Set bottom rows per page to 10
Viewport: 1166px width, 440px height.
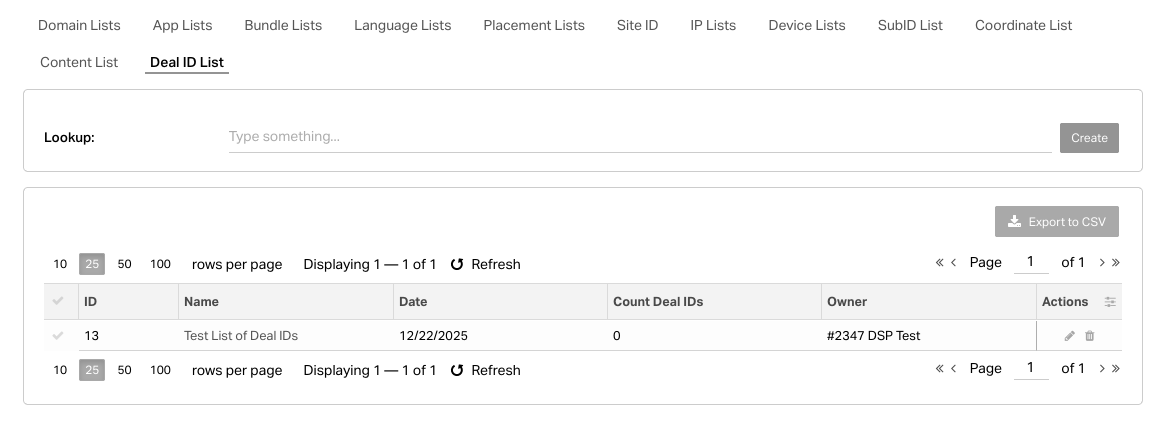[60, 370]
